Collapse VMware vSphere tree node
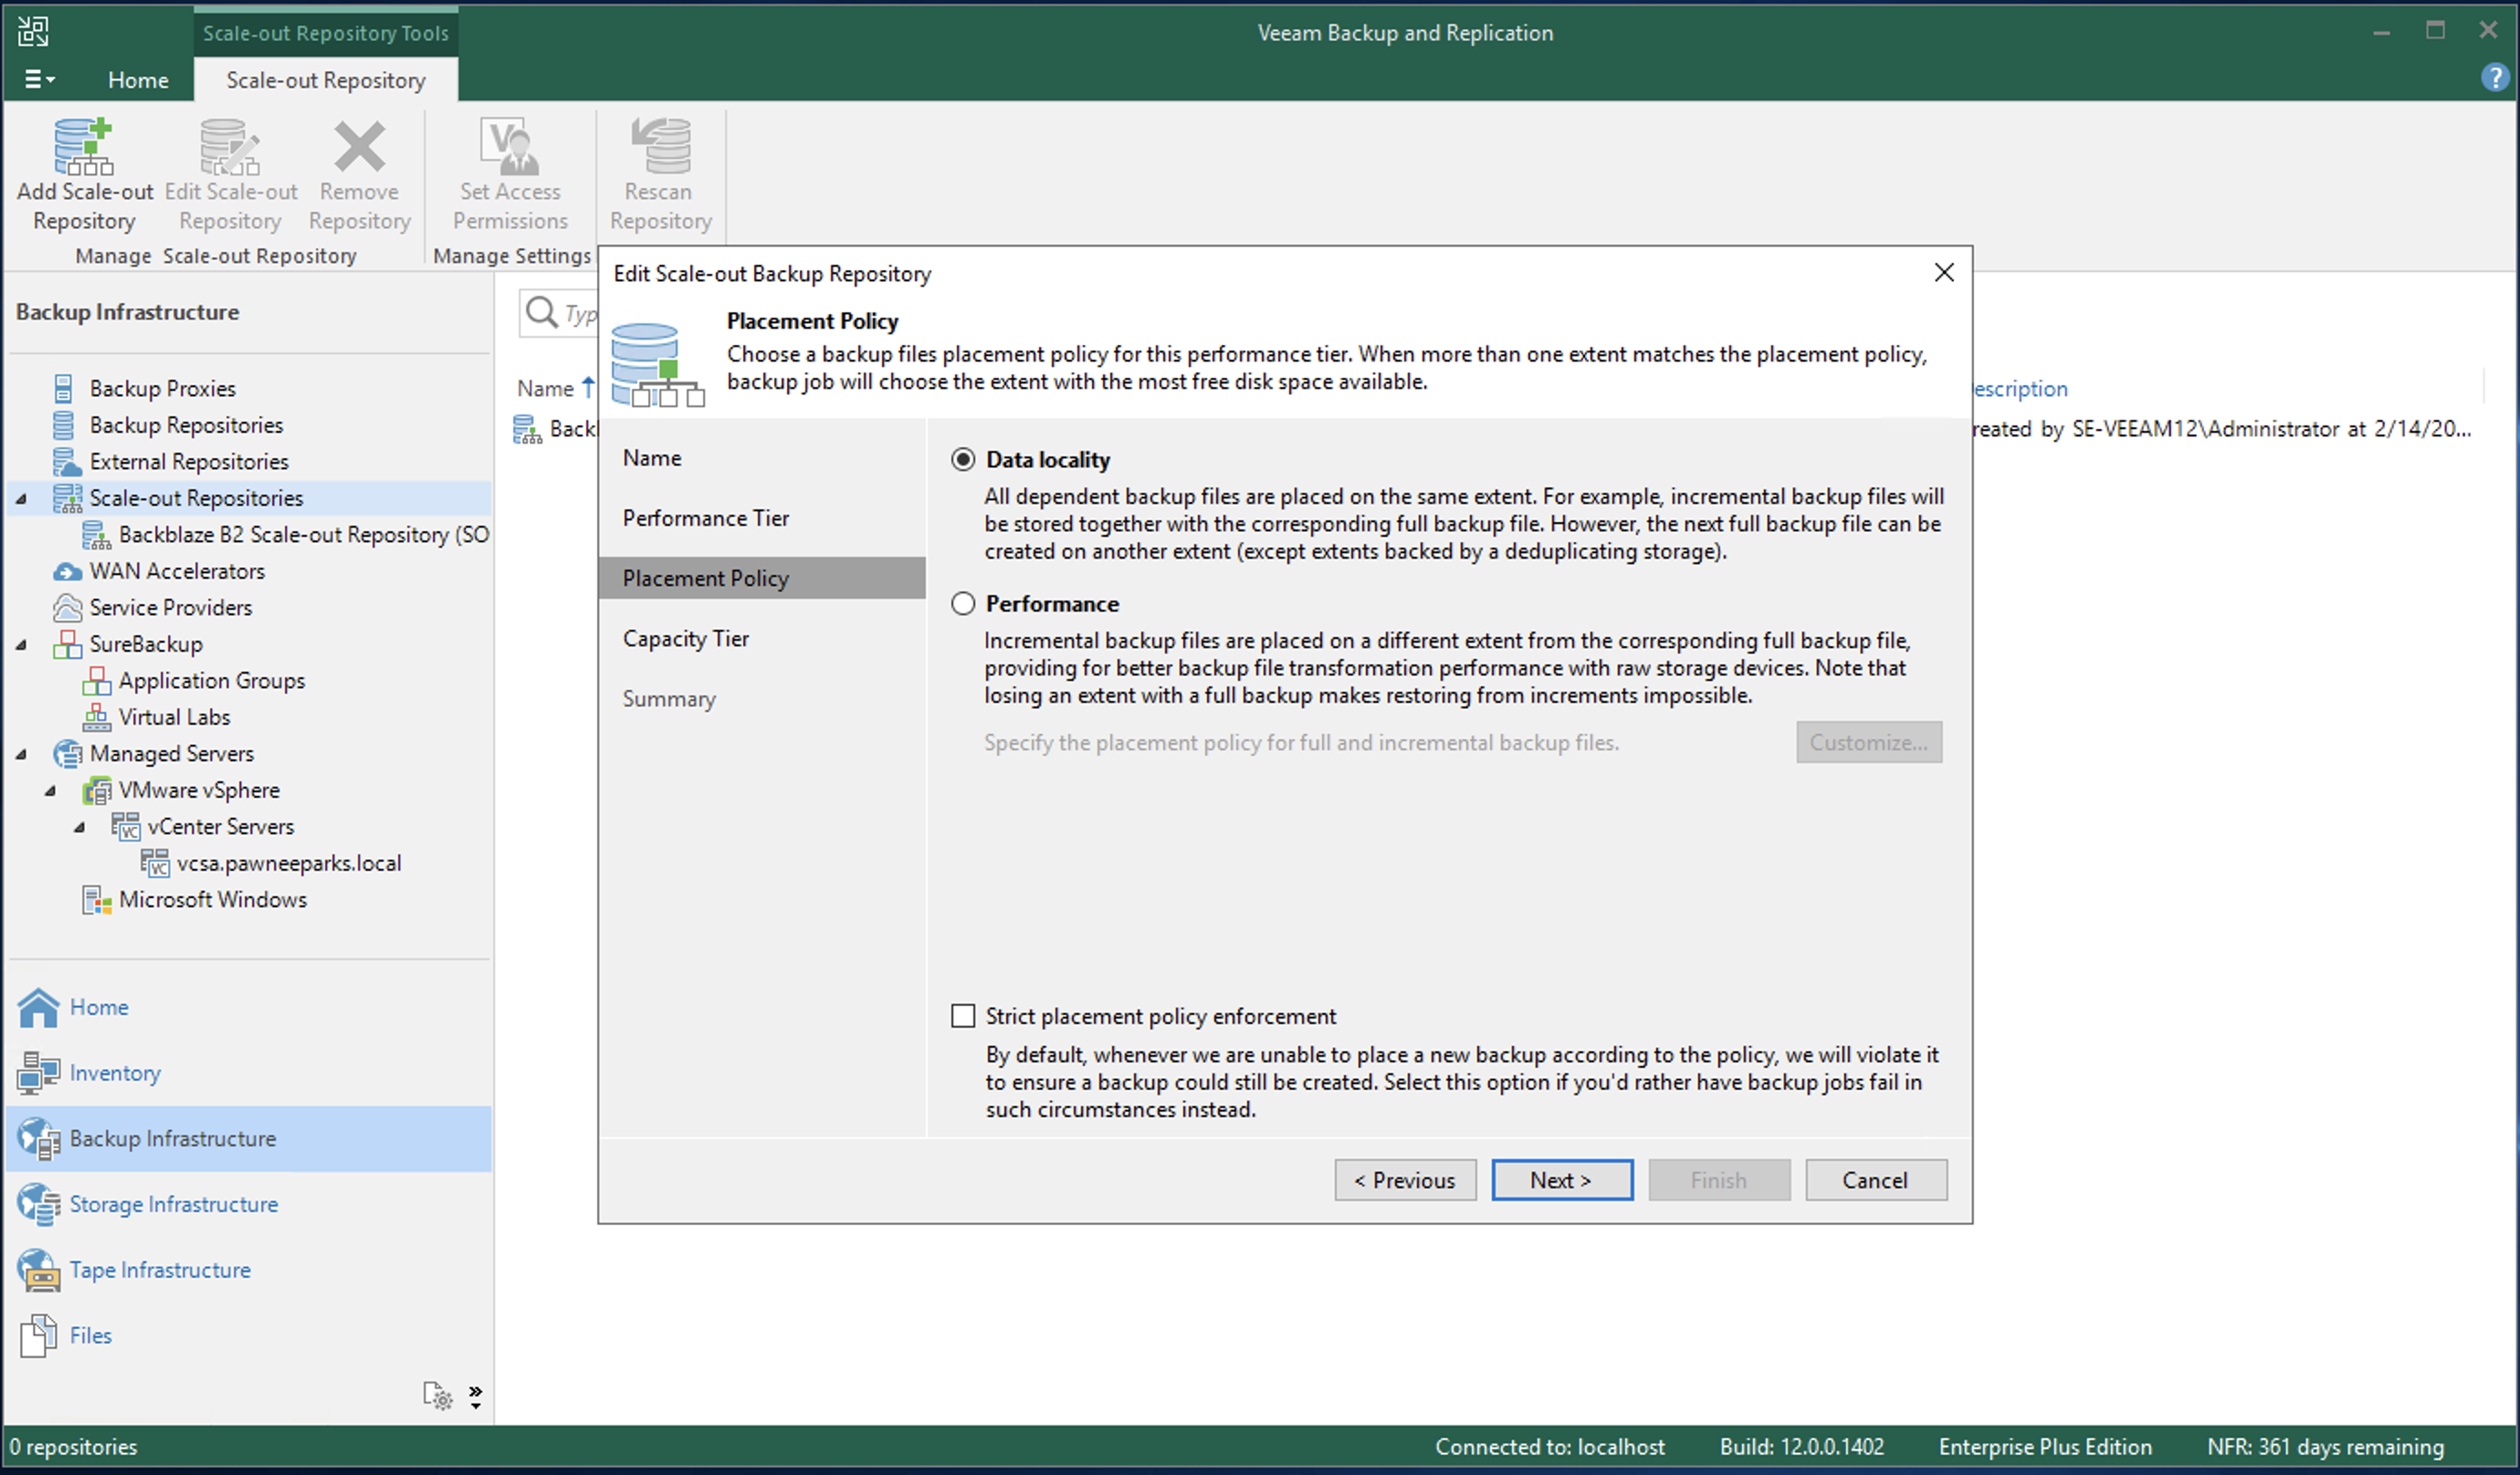 point(50,790)
